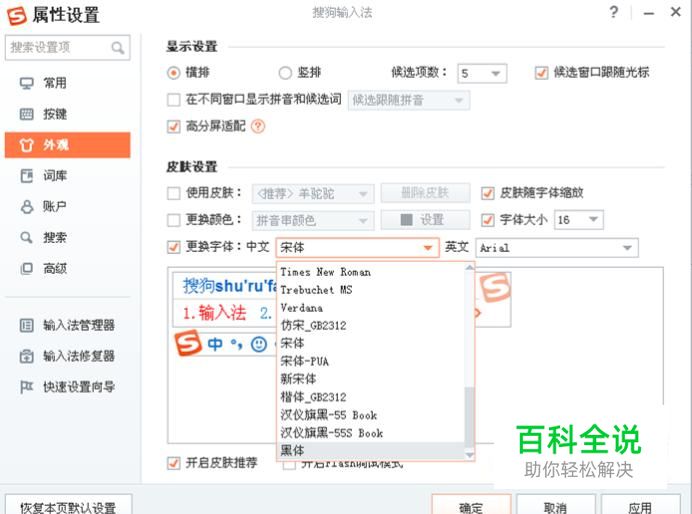Open the 候选跟随拼音 dropdown

[x=409, y=100]
